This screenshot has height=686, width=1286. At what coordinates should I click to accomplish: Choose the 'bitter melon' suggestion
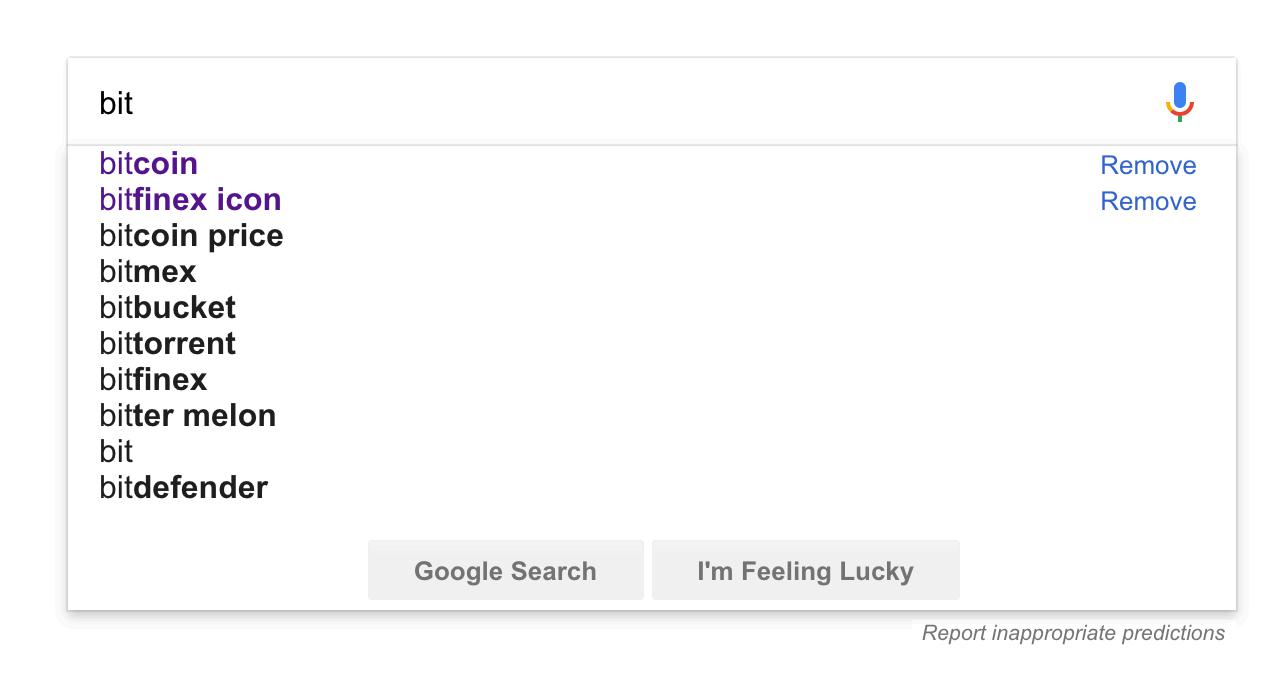coord(188,416)
